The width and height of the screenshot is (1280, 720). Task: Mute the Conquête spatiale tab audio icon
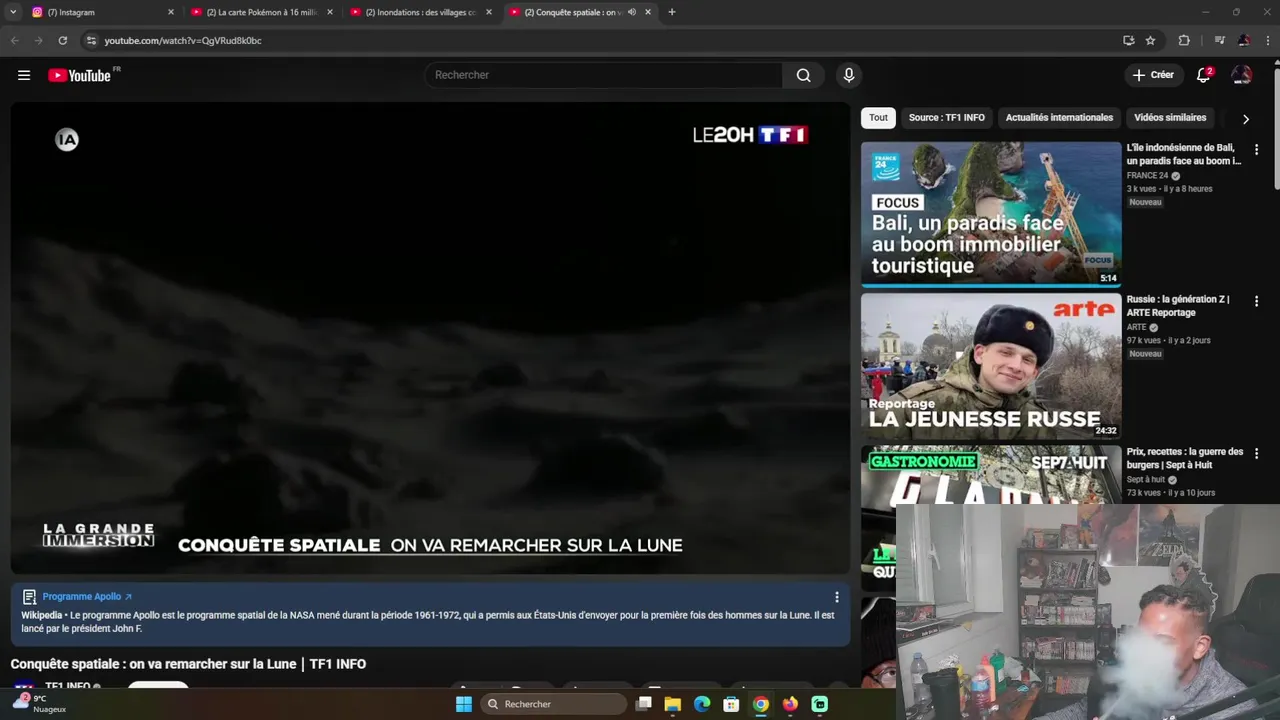(x=632, y=12)
